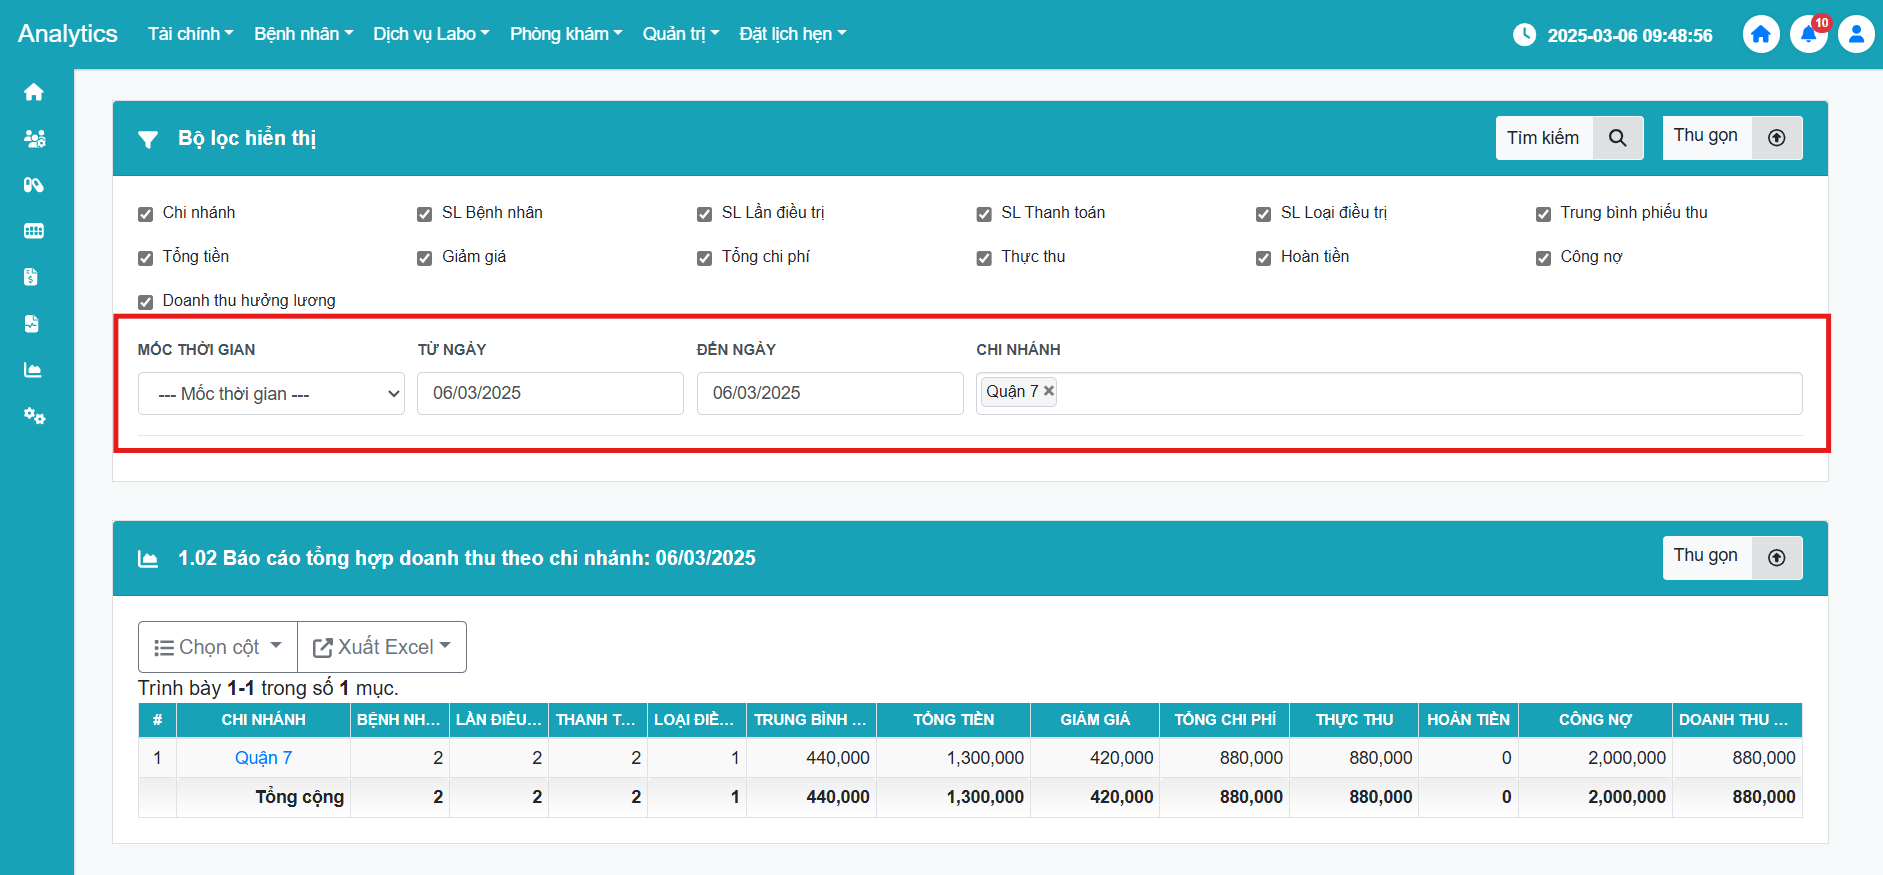Disable the Doanh thu hưởng lương checkbox
Image resolution: width=1883 pixels, height=875 pixels.
click(146, 302)
